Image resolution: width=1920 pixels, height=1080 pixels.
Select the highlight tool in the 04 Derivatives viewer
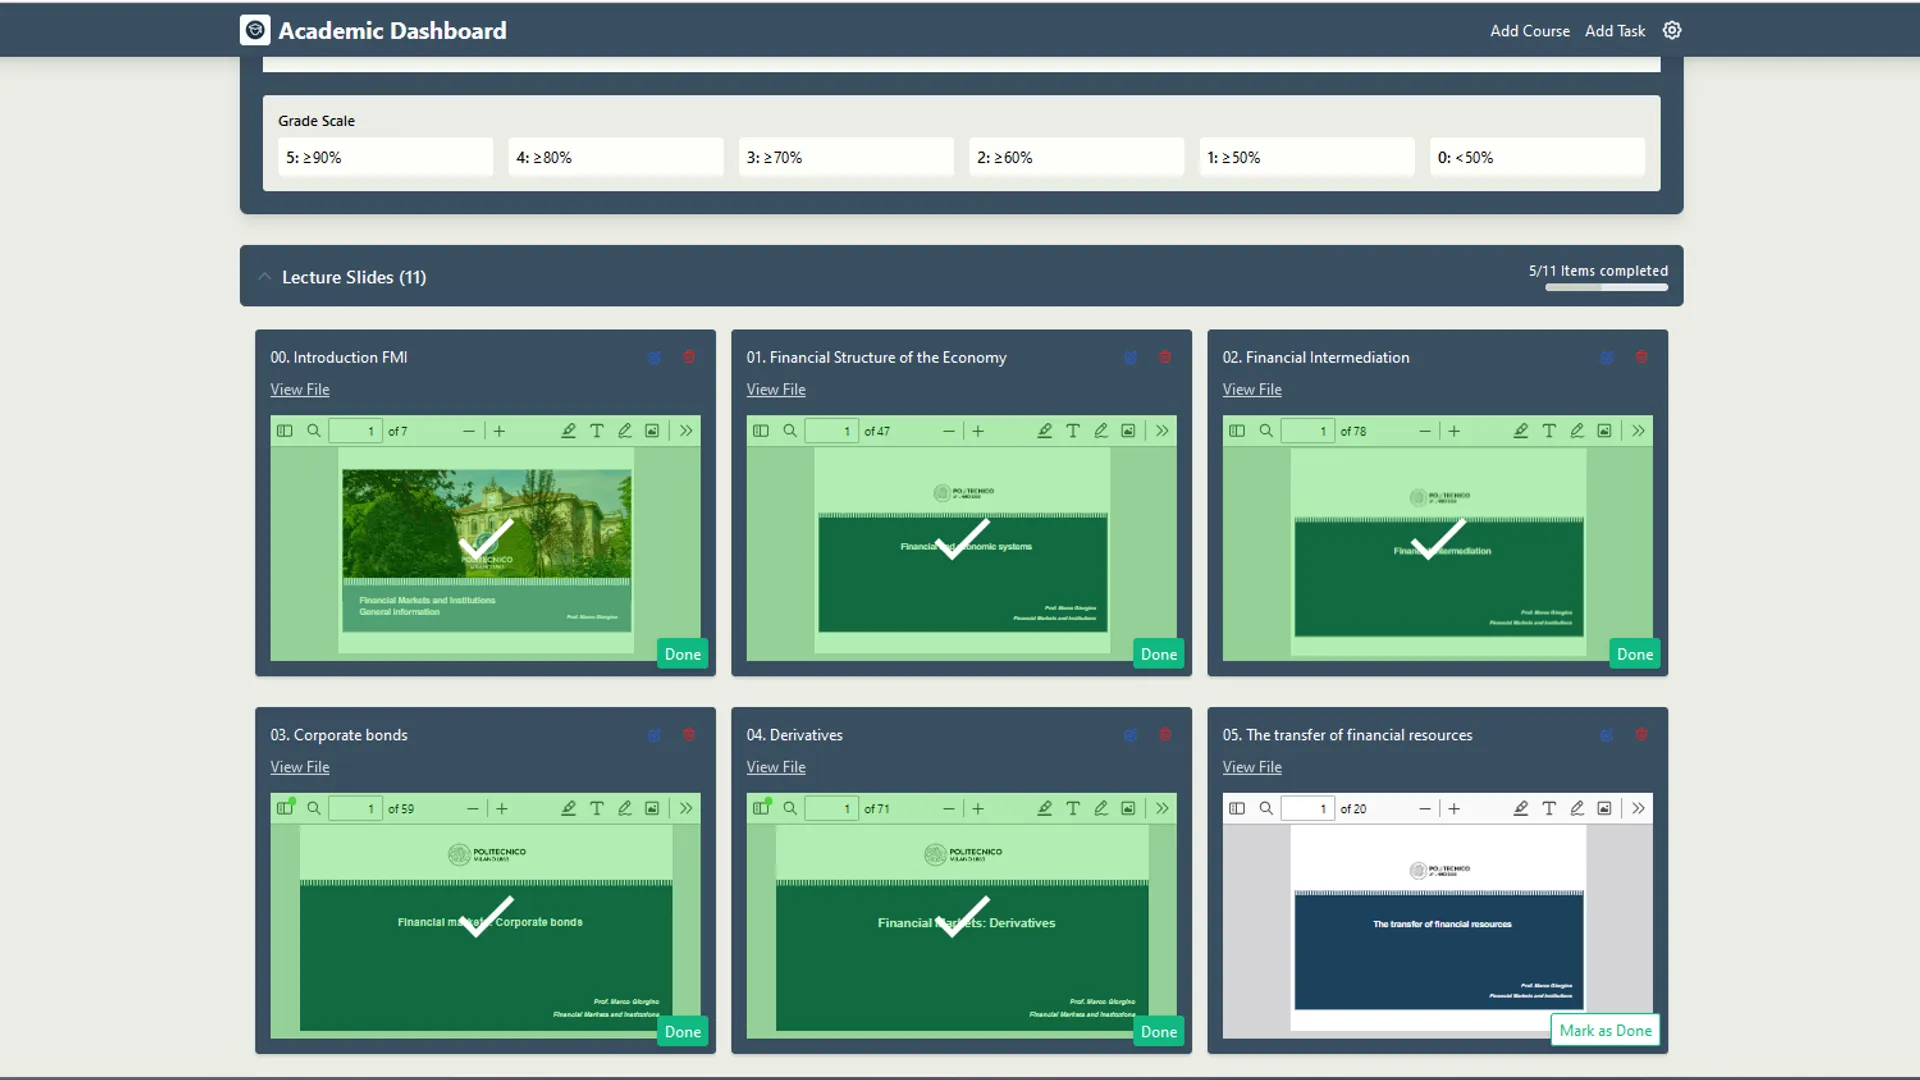coord(1044,808)
